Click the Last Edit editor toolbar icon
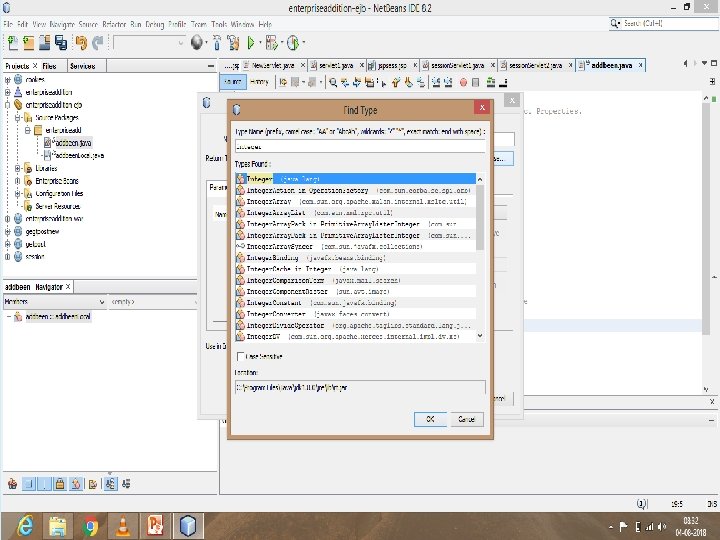The height and width of the screenshot is (540, 720). click(x=283, y=82)
